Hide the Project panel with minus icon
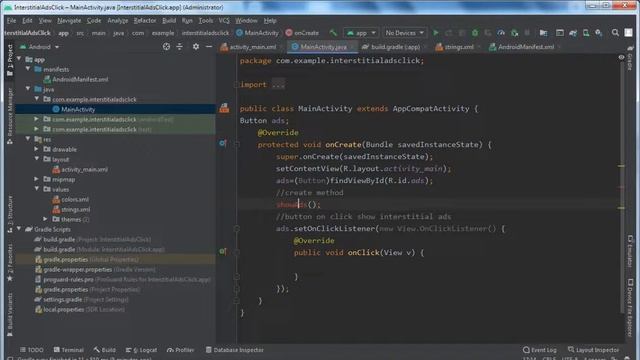This screenshot has width=640, height=360. pyautogui.click(x=209, y=47)
